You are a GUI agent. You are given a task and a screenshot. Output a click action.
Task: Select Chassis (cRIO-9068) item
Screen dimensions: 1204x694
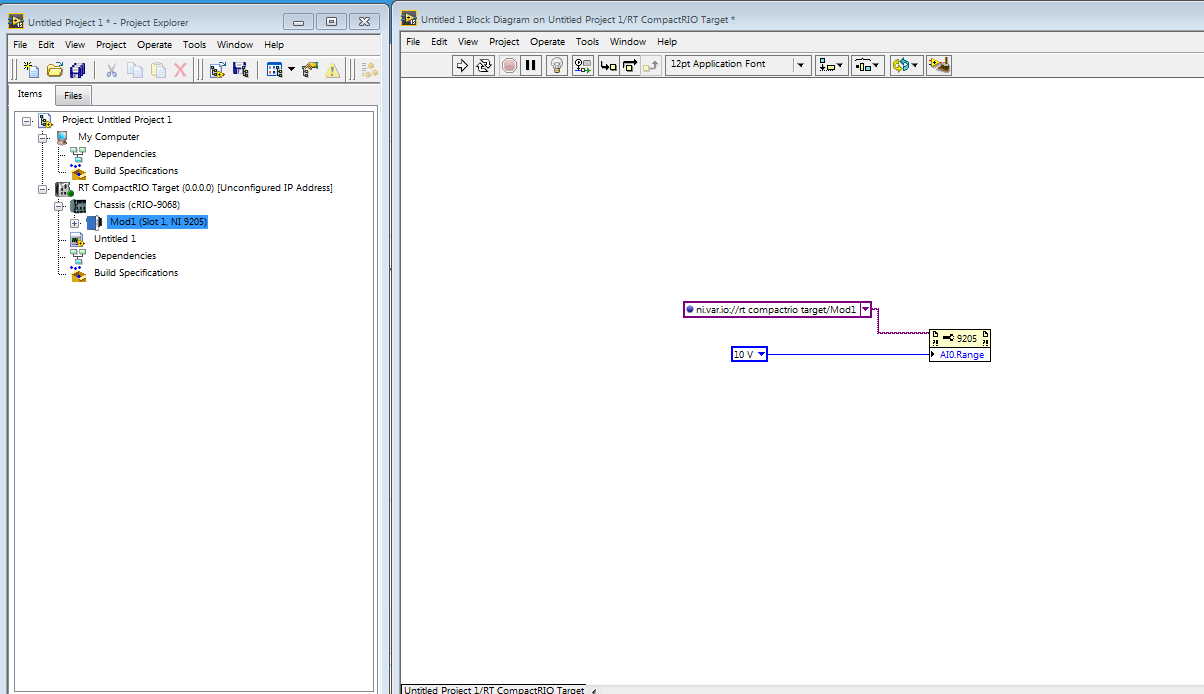point(137,205)
